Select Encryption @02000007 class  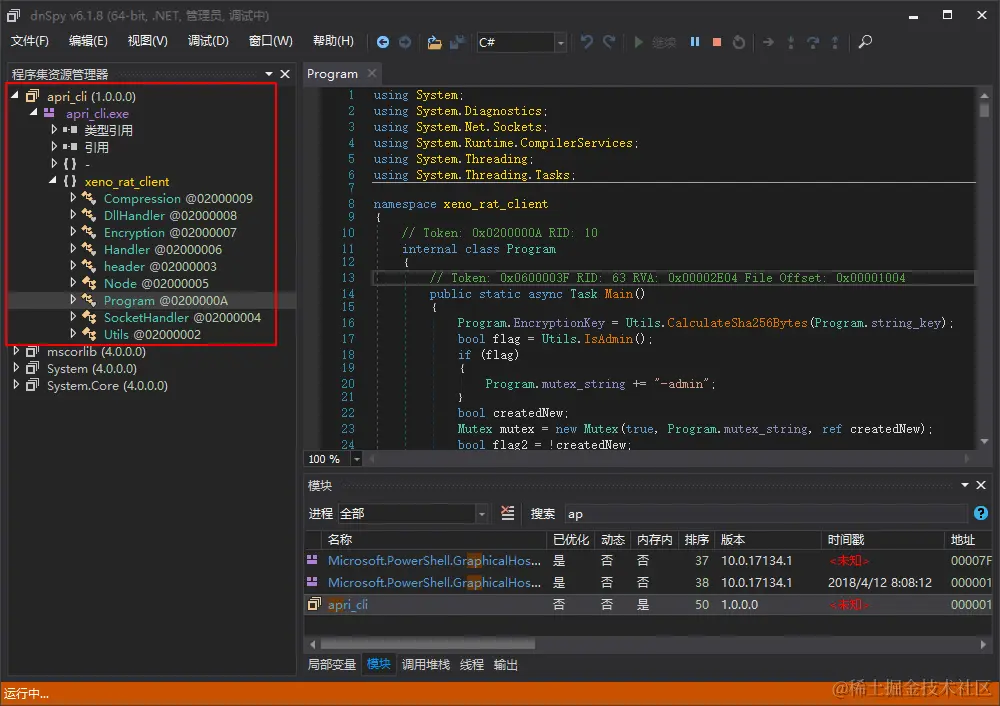pos(170,233)
